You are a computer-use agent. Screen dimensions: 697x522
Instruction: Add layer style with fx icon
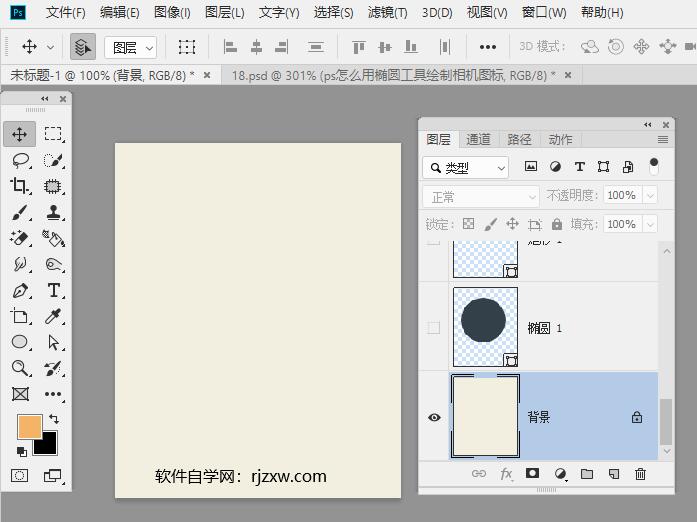point(506,474)
